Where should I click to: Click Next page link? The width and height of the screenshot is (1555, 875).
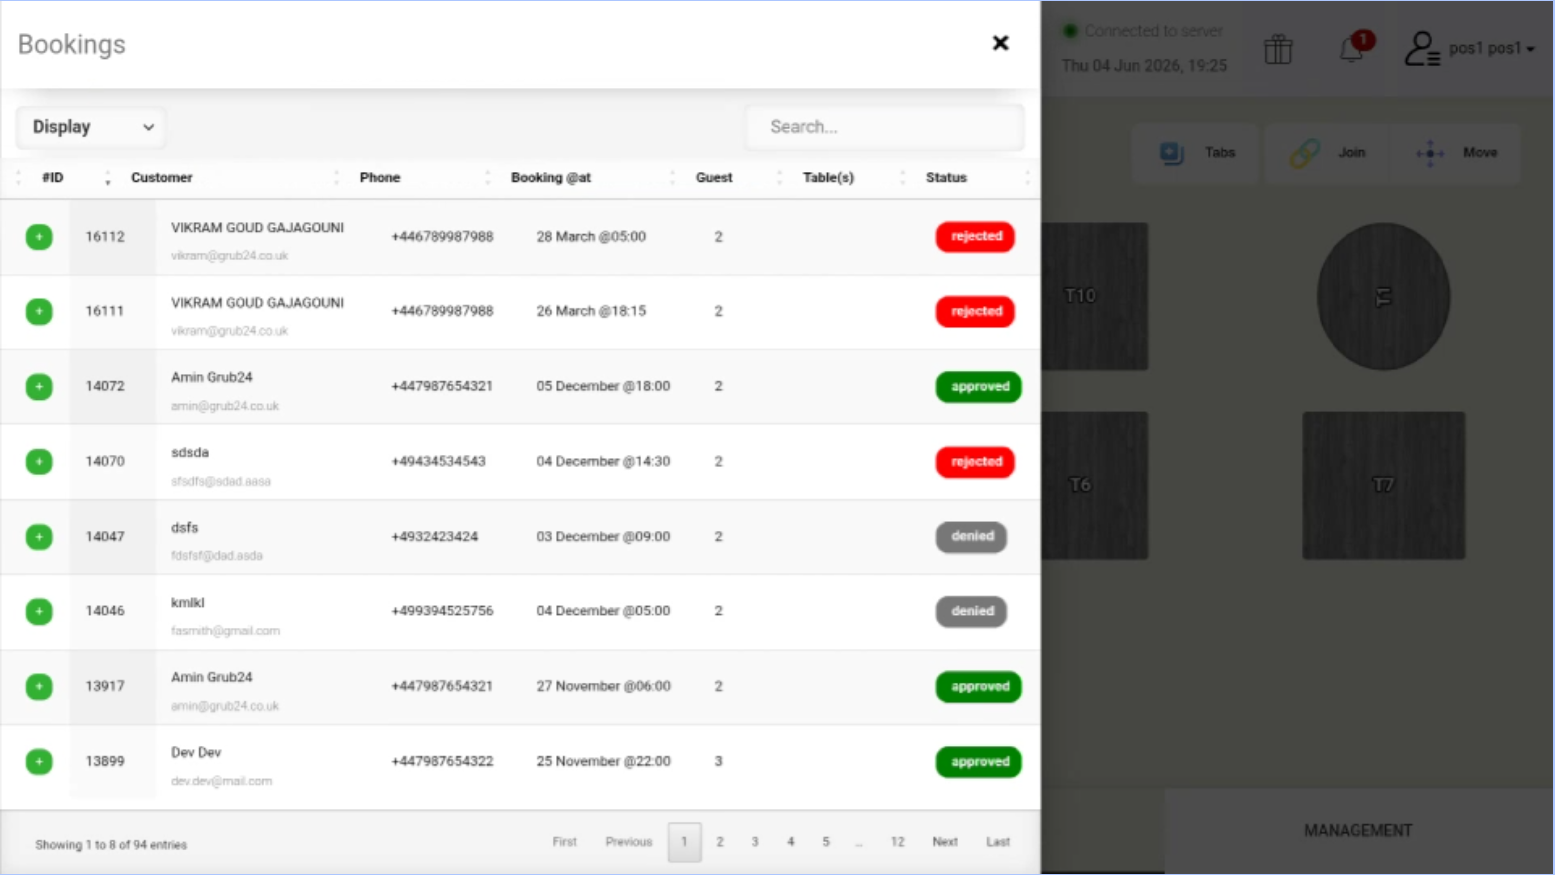point(945,842)
